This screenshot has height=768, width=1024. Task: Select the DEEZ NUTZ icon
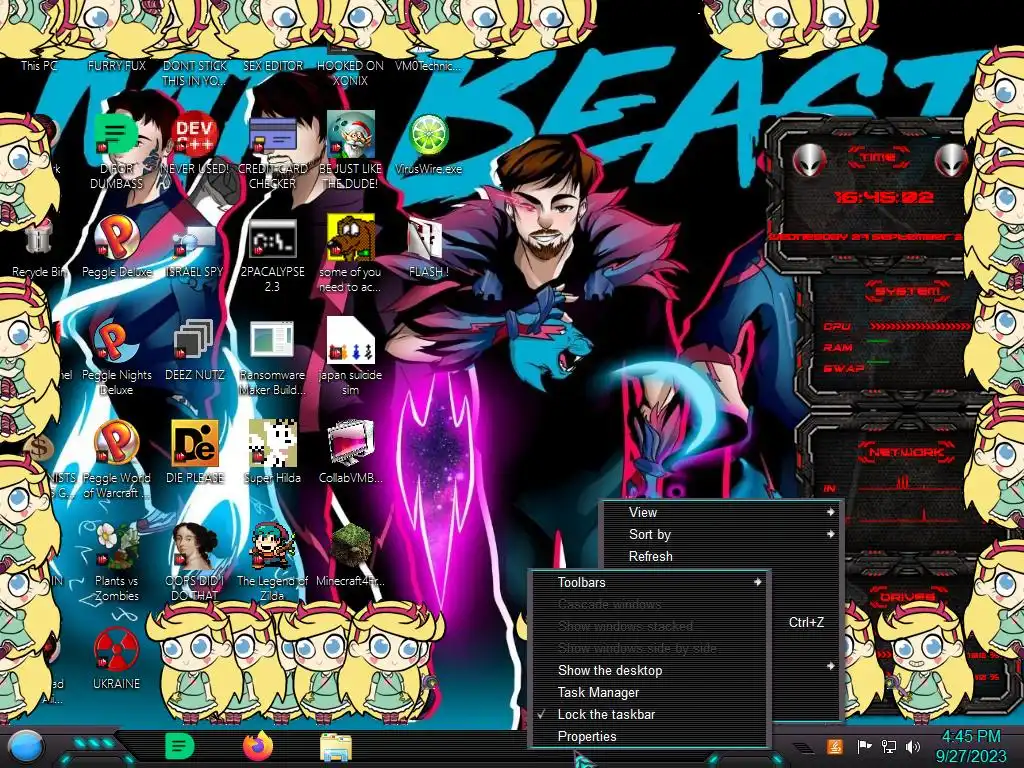coord(195,341)
